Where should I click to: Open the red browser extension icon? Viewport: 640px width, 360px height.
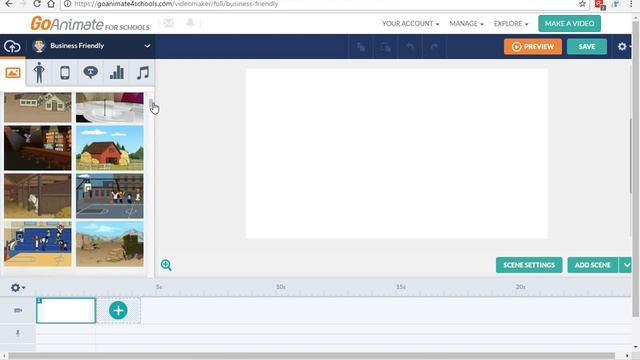click(x=600, y=4)
